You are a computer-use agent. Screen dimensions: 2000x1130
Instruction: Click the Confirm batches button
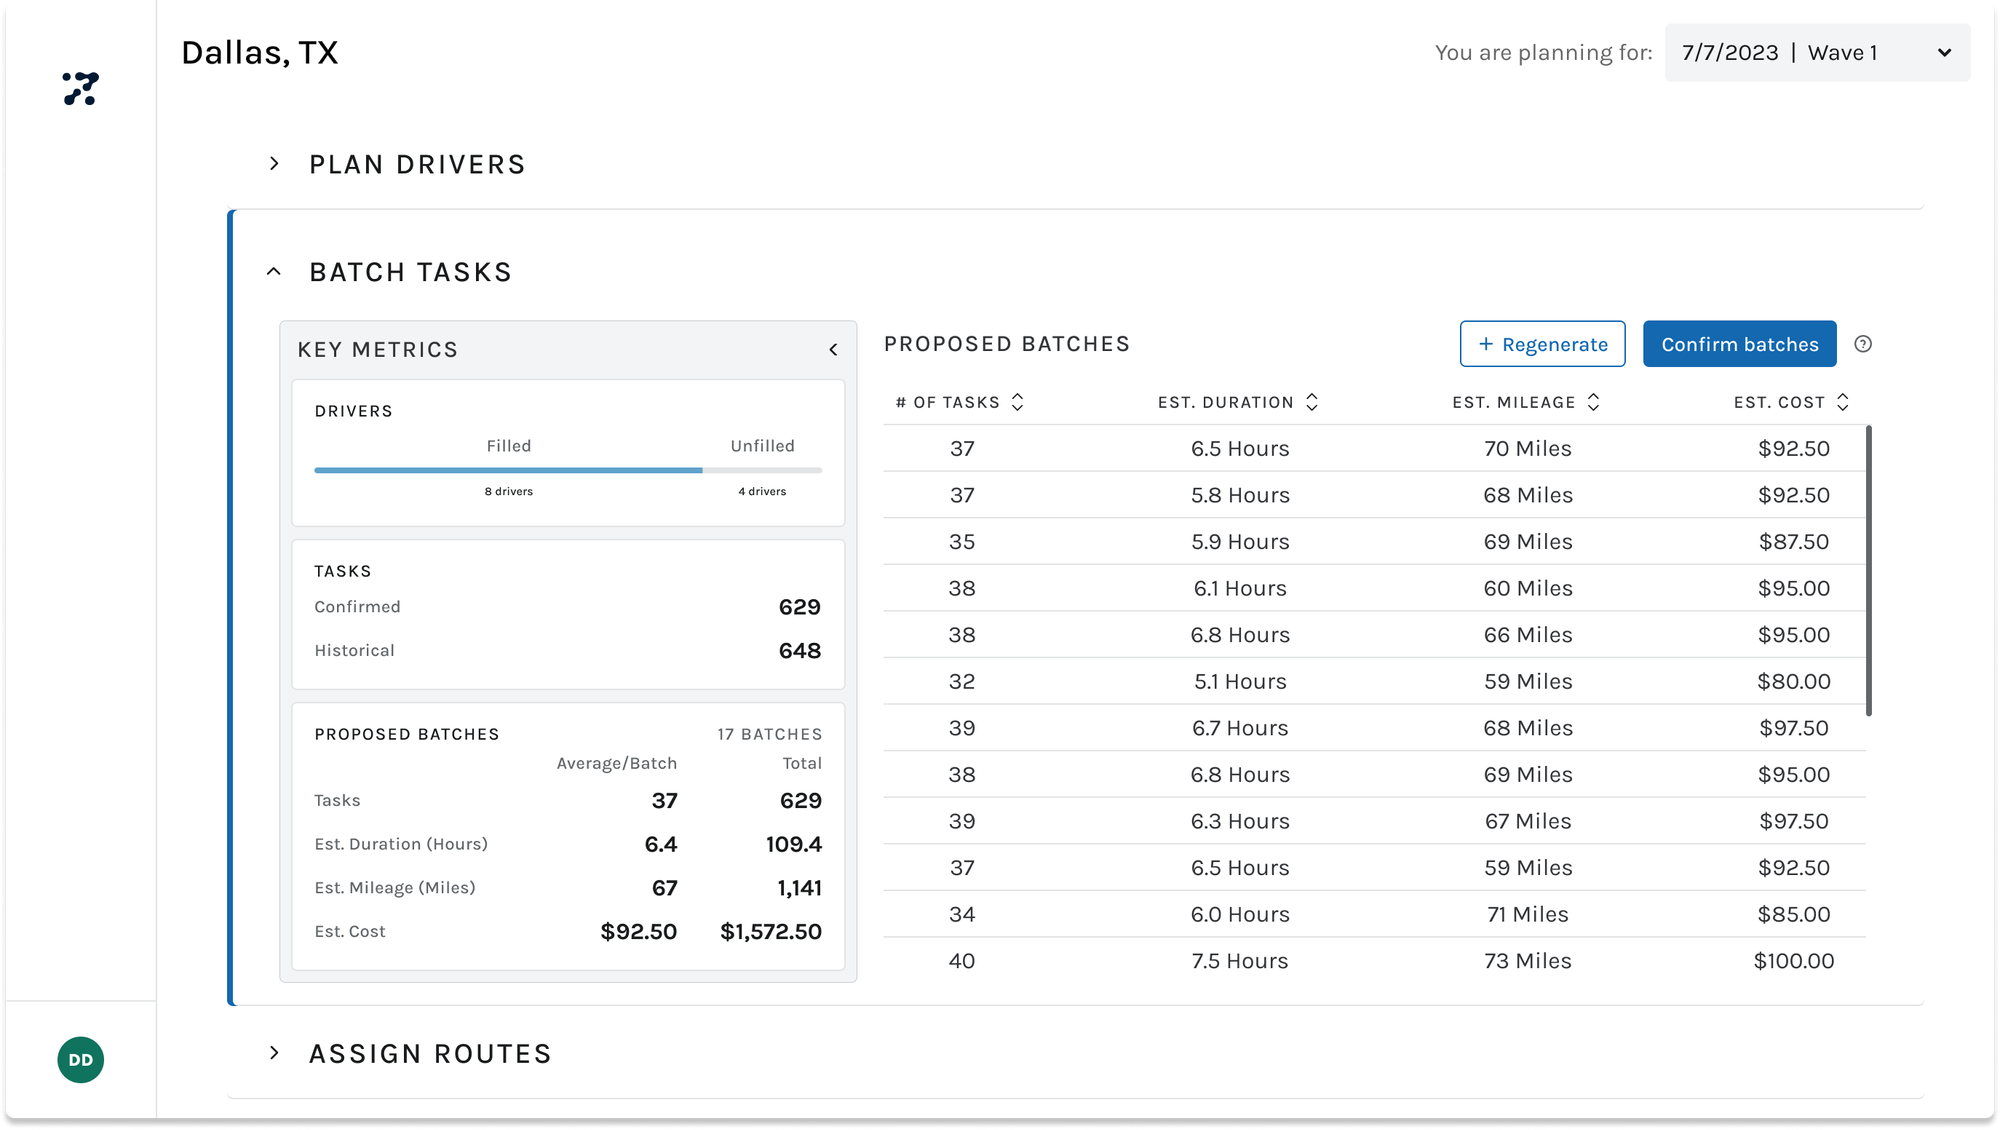pos(1739,344)
